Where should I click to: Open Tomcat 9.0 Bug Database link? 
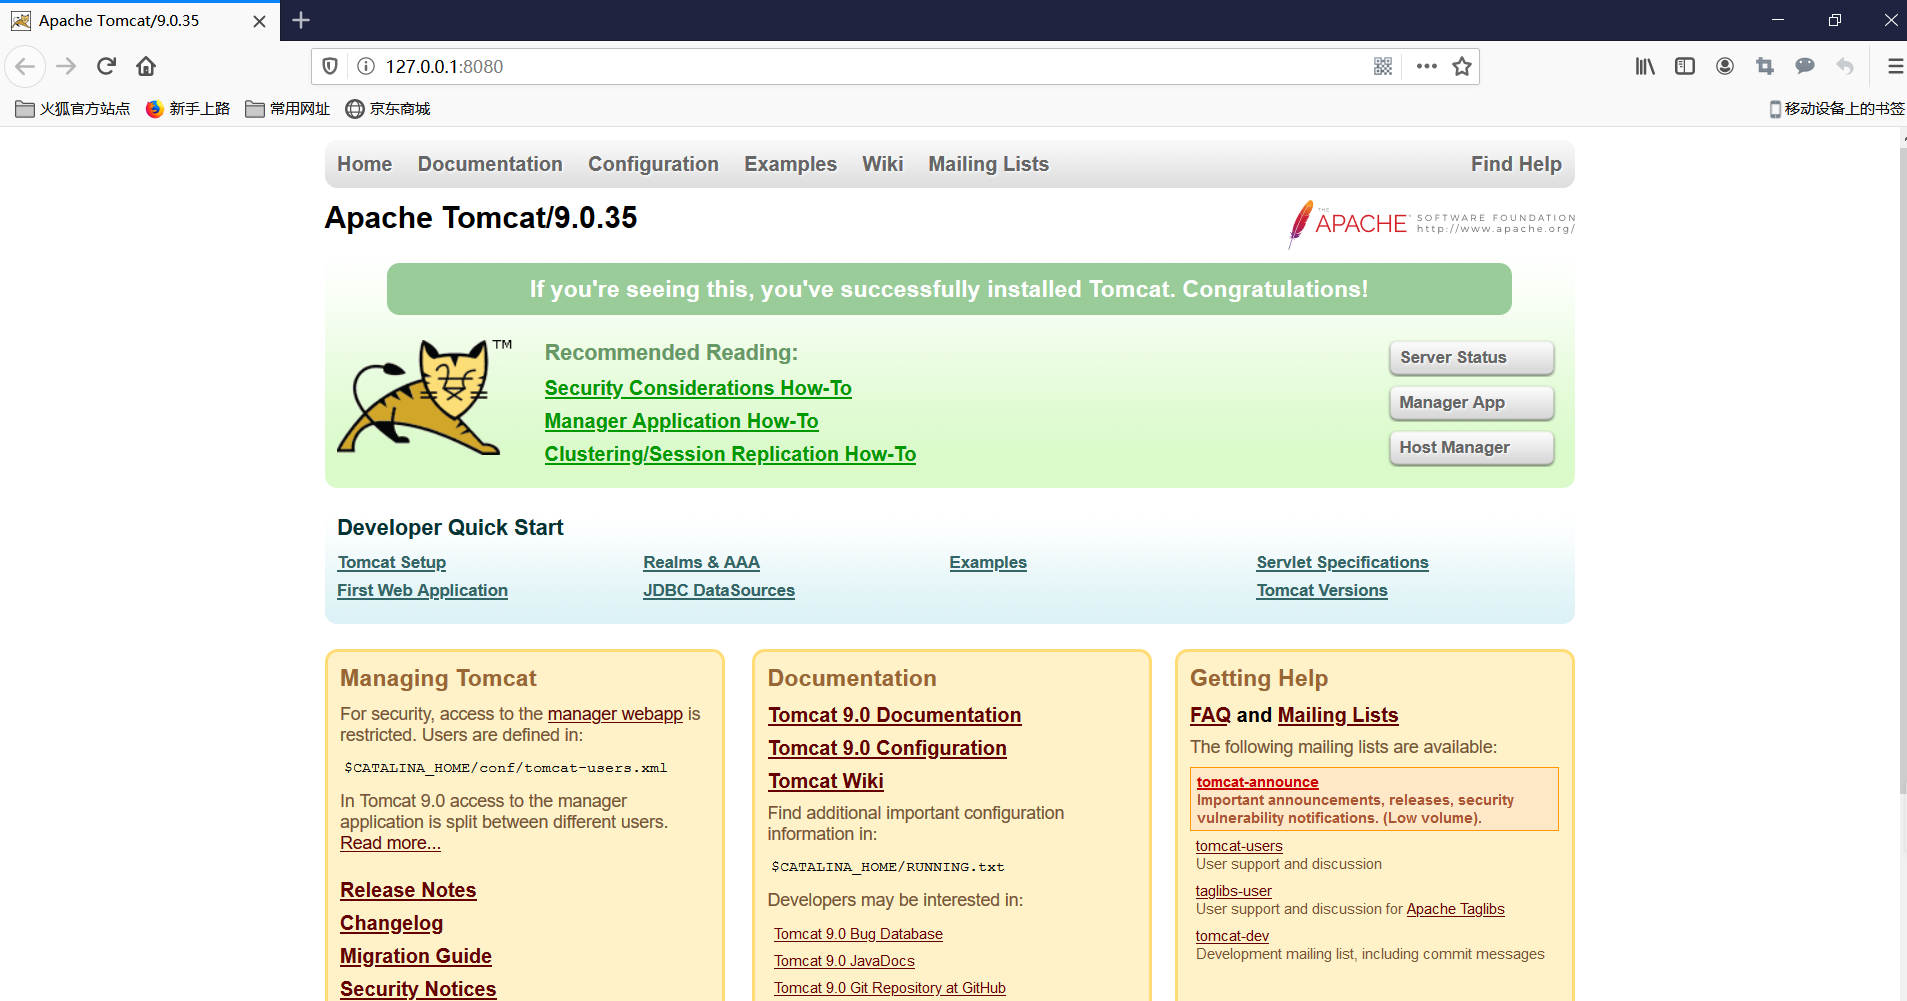pos(858,934)
